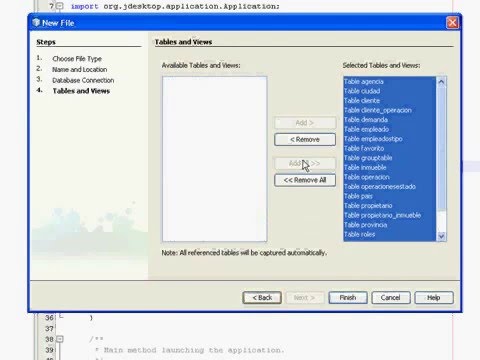
Task: Collapse code fold at editor line 7
Action: pyautogui.click(x=60, y=6)
